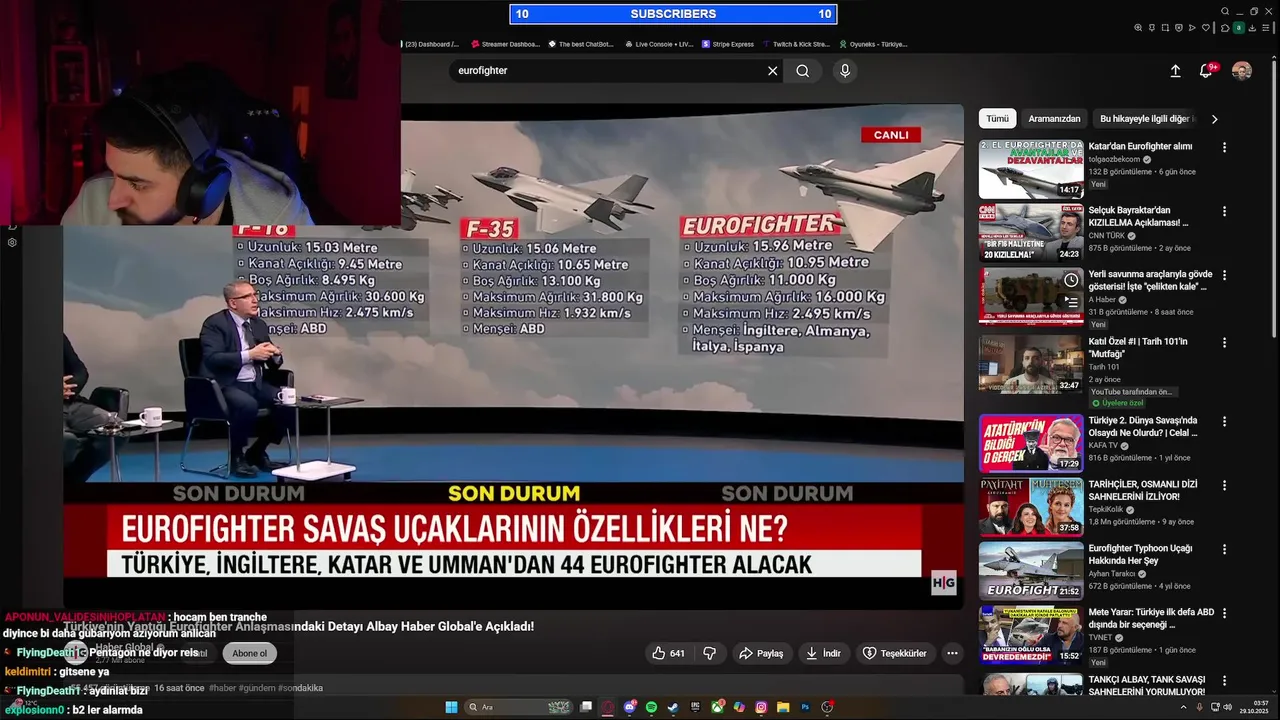Open Eurofighter Typhoon Uçağı Hakkında Her Şey title
This screenshot has width=1280, height=720.
(x=1141, y=555)
